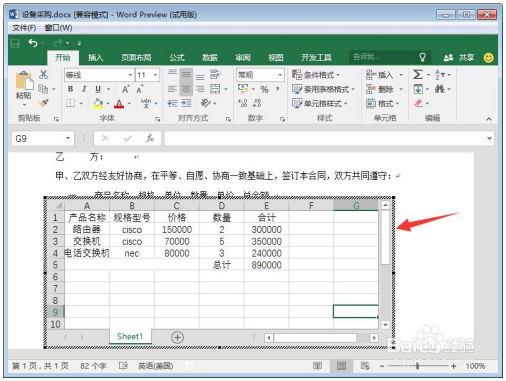
Task: Click the AutoSum sigma icon
Action: (x=418, y=74)
